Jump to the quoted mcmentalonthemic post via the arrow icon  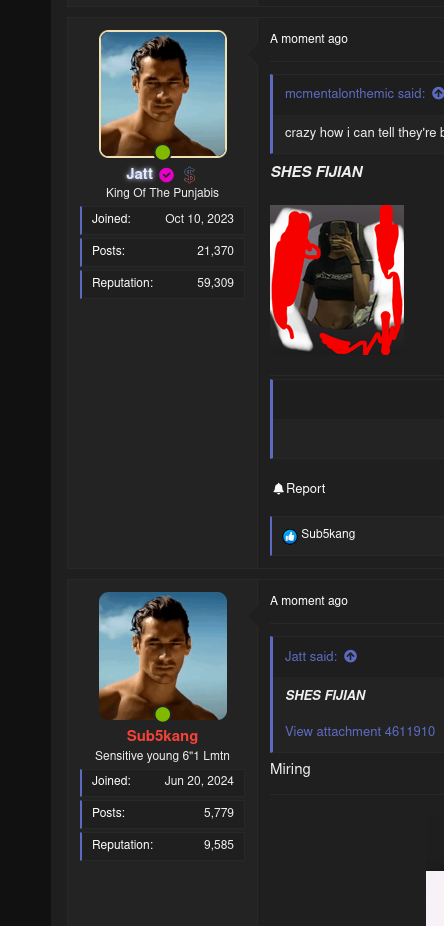coord(438,93)
